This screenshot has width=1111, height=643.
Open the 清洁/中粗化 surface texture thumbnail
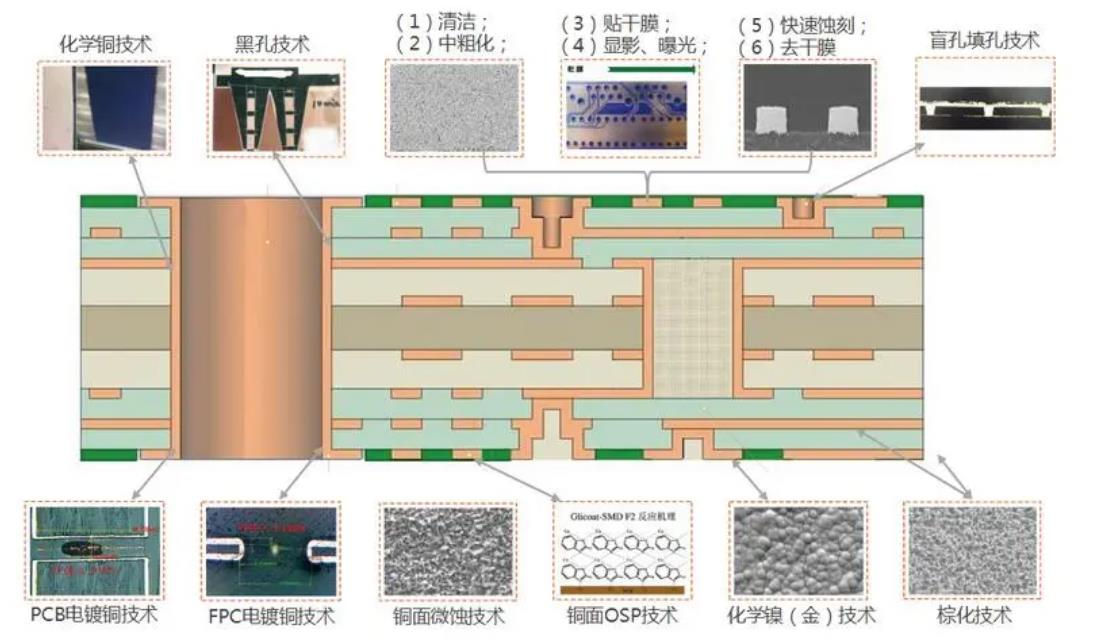pos(454,108)
